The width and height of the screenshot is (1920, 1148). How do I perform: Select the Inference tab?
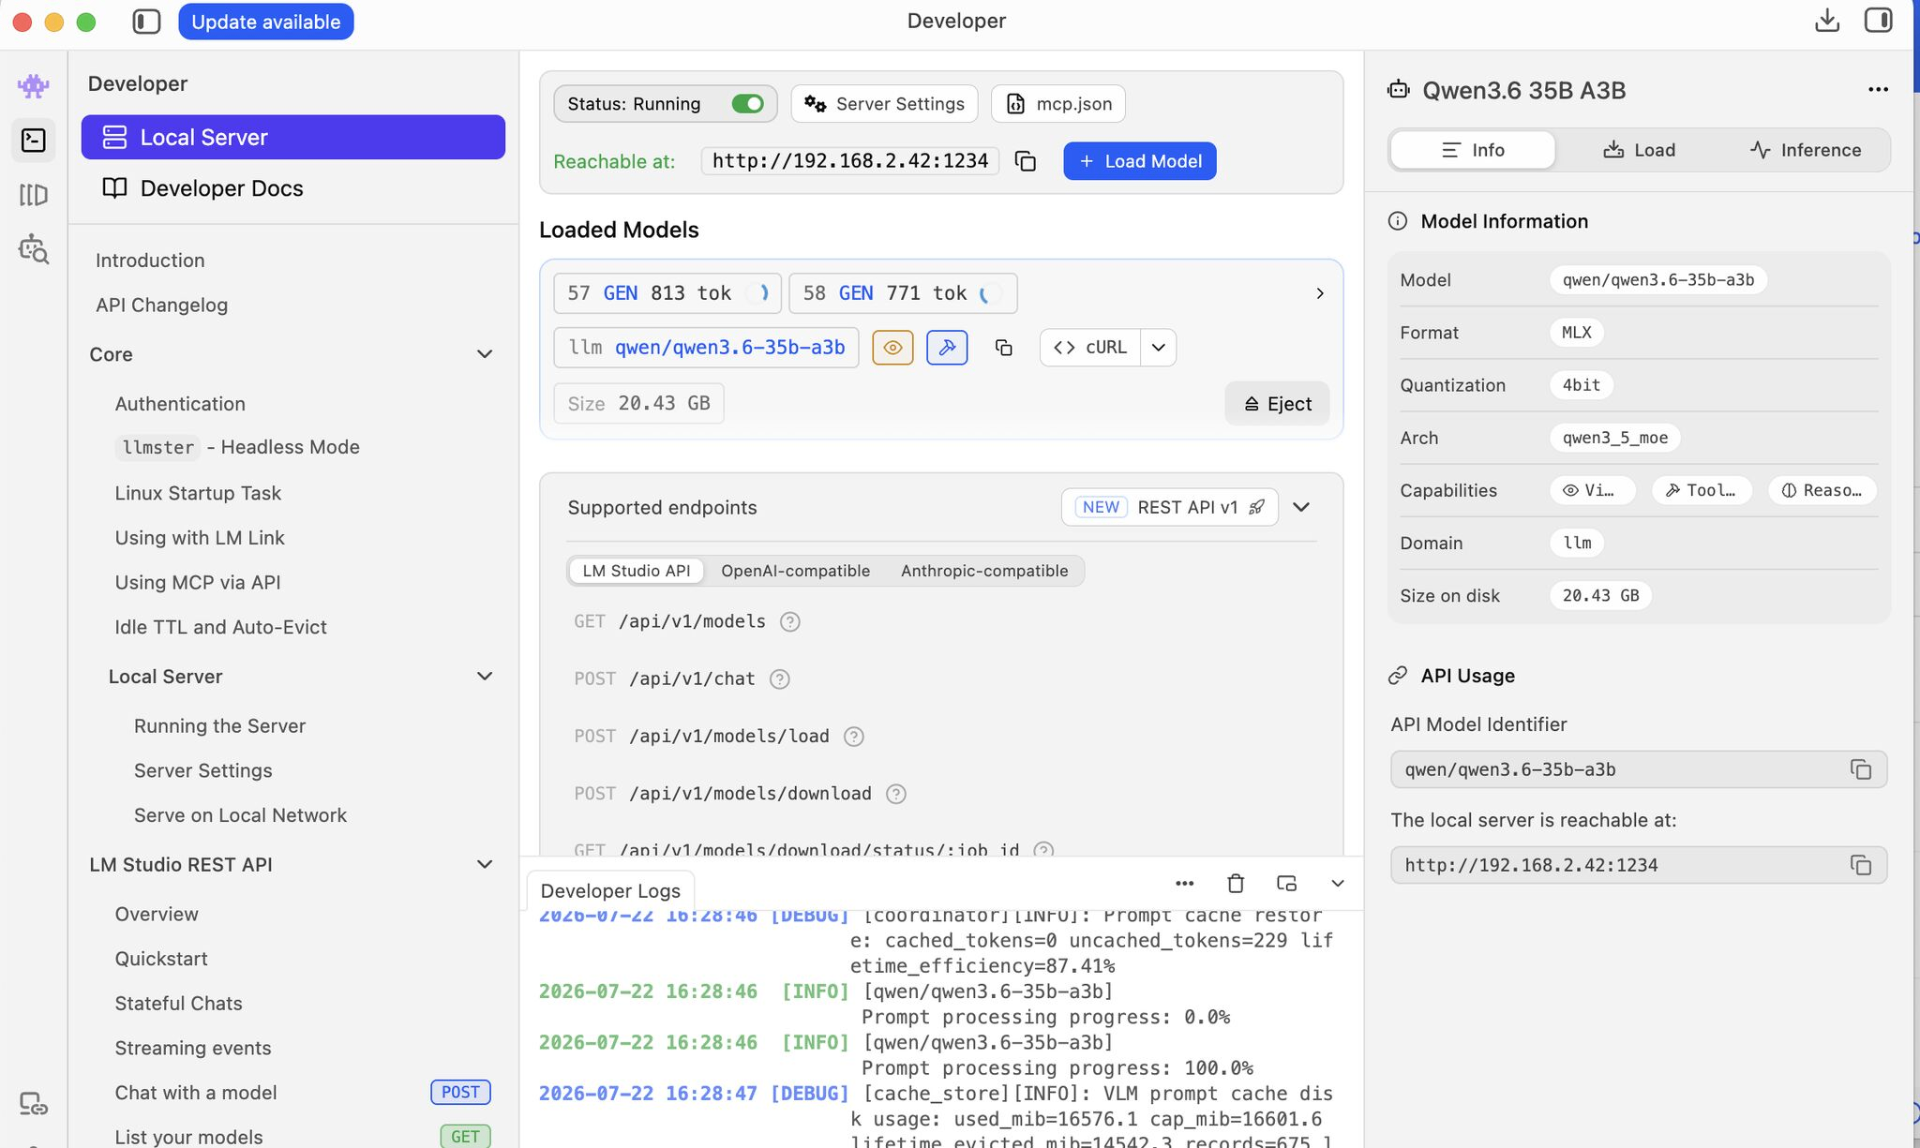[x=1805, y=150]
